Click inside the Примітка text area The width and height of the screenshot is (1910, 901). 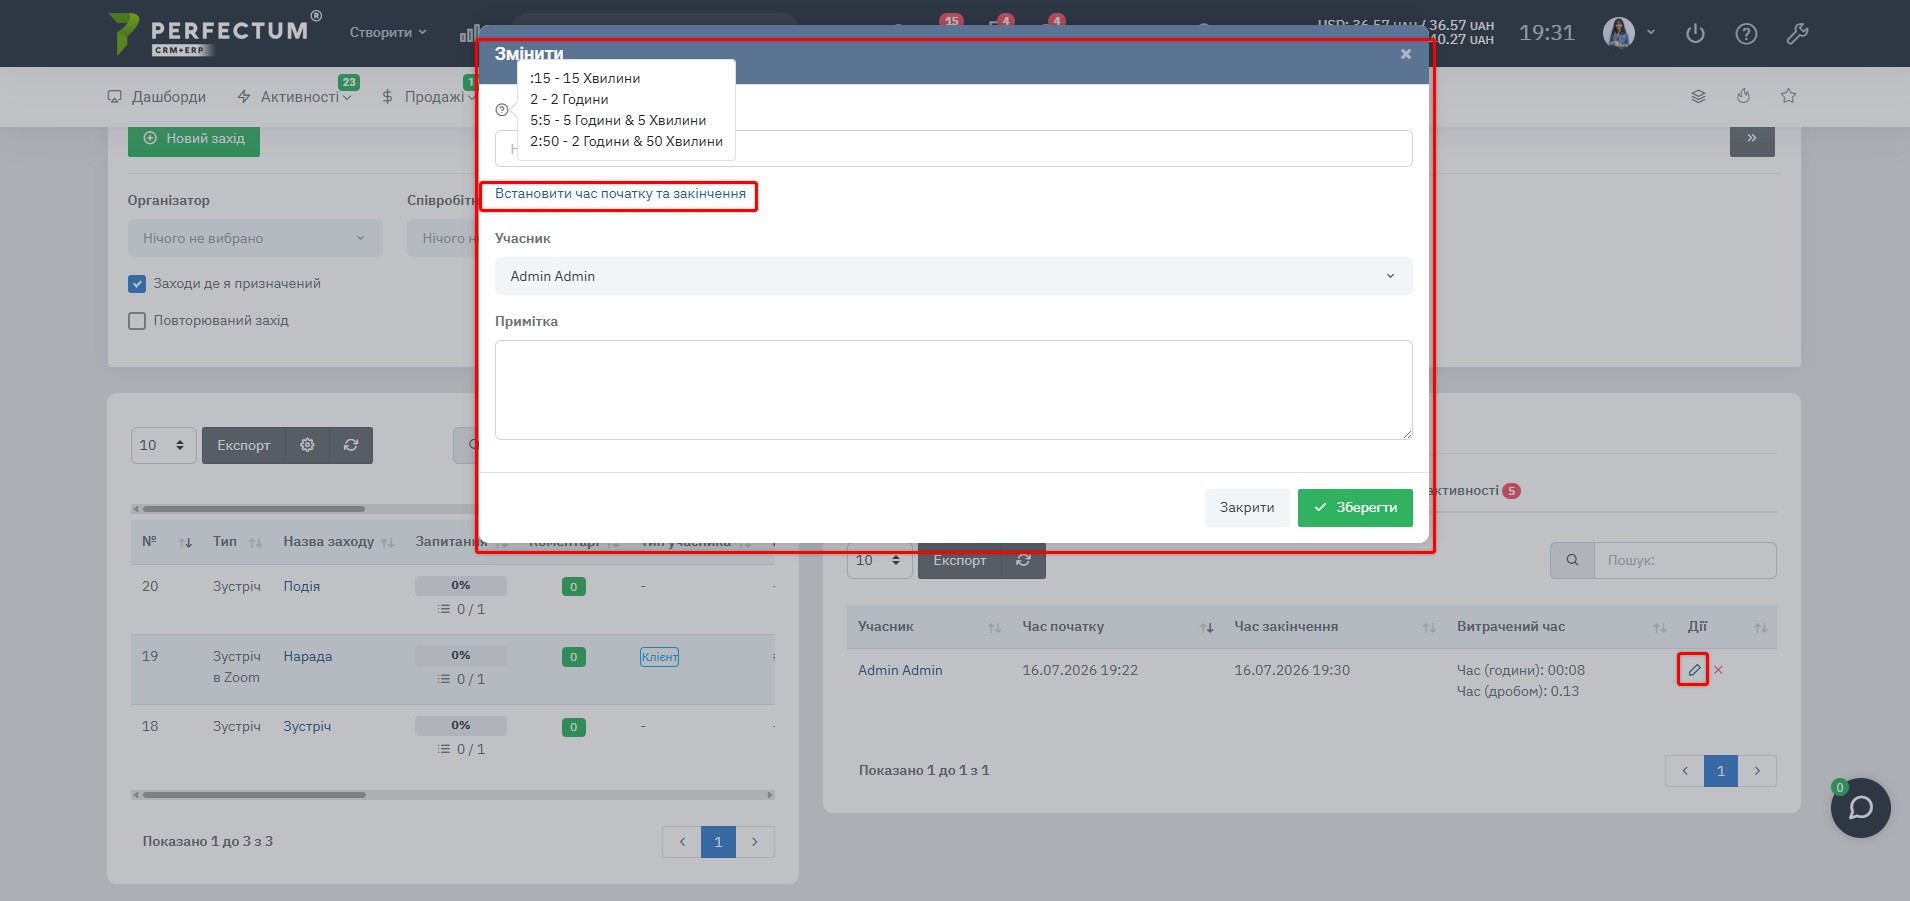tap(953, 390)
